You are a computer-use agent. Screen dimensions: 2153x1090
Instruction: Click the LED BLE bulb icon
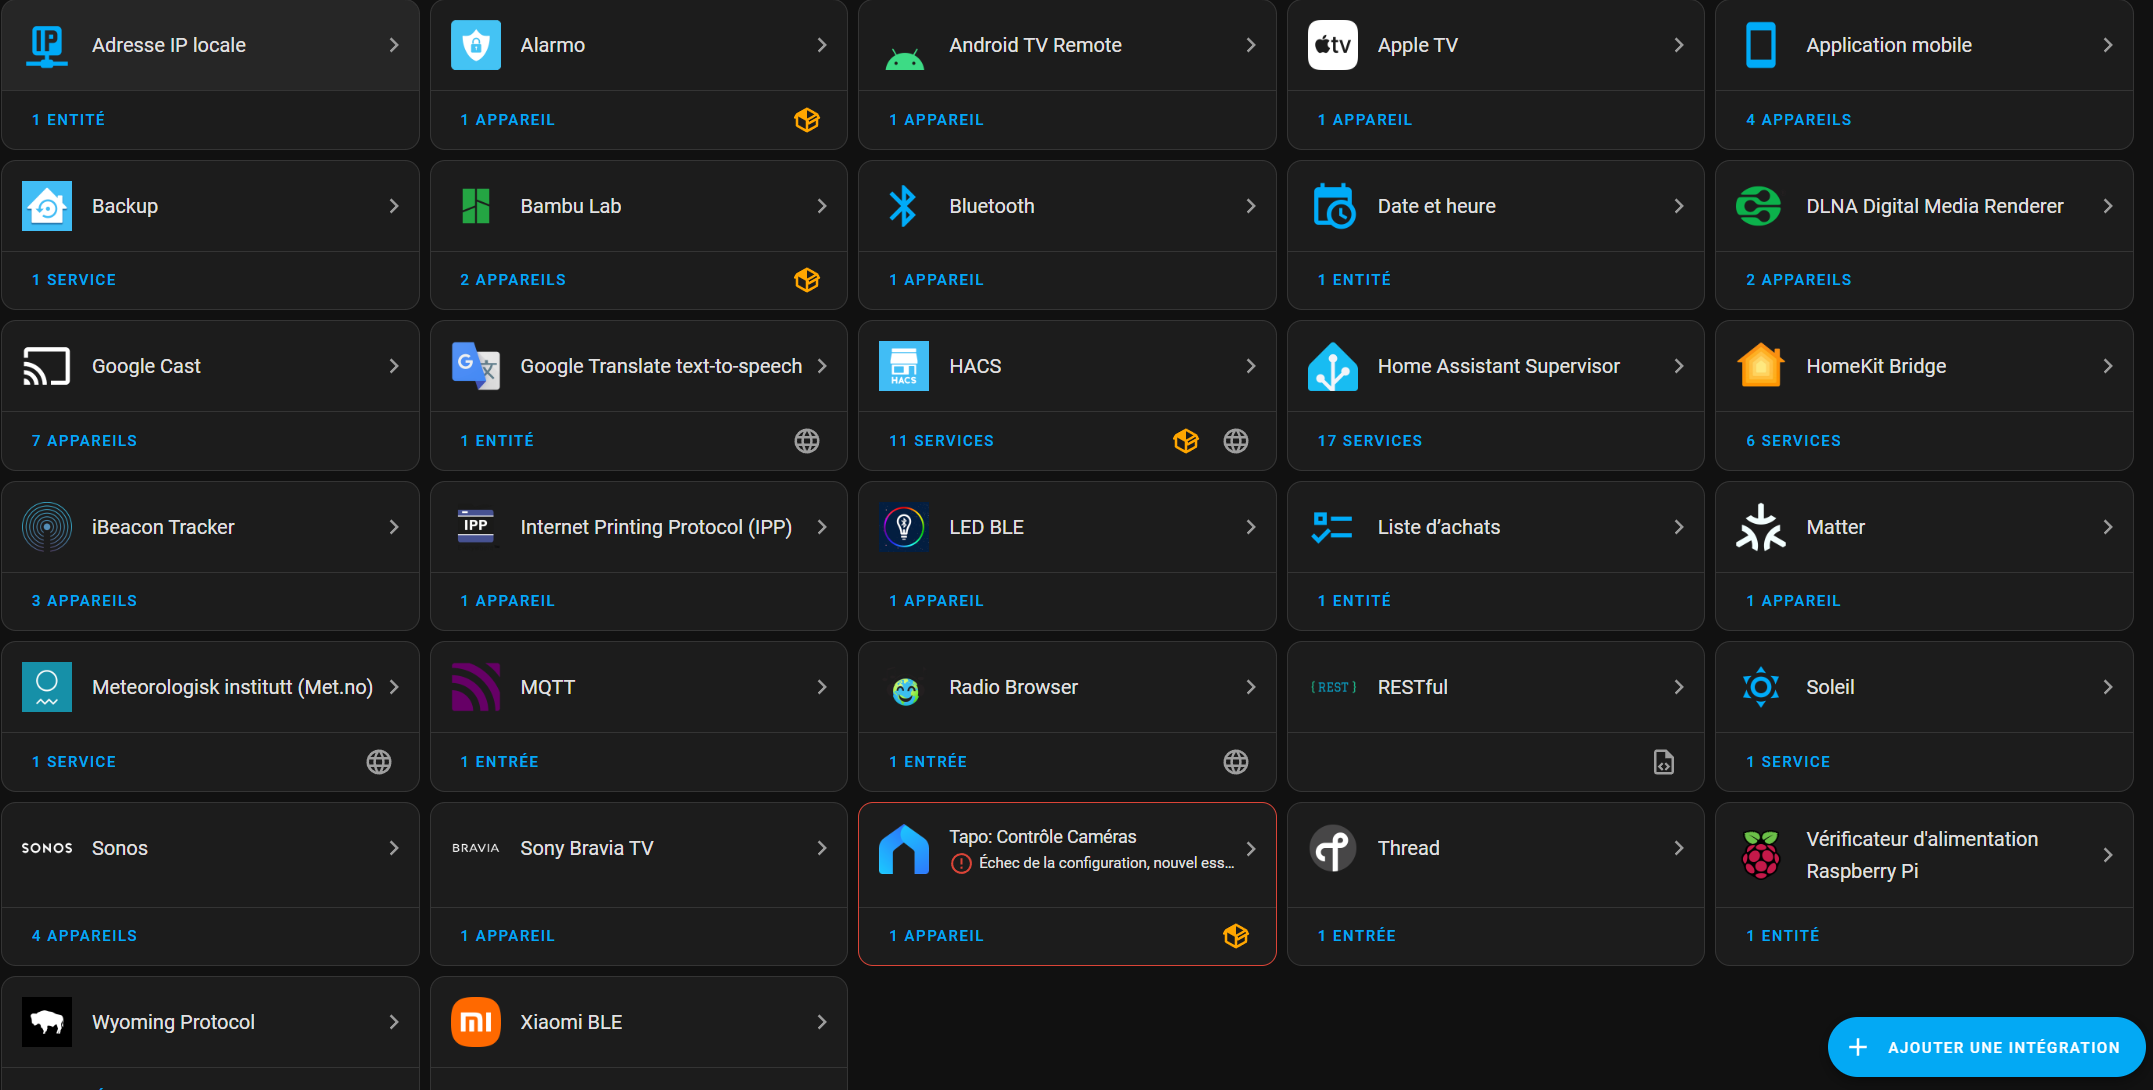904,527
